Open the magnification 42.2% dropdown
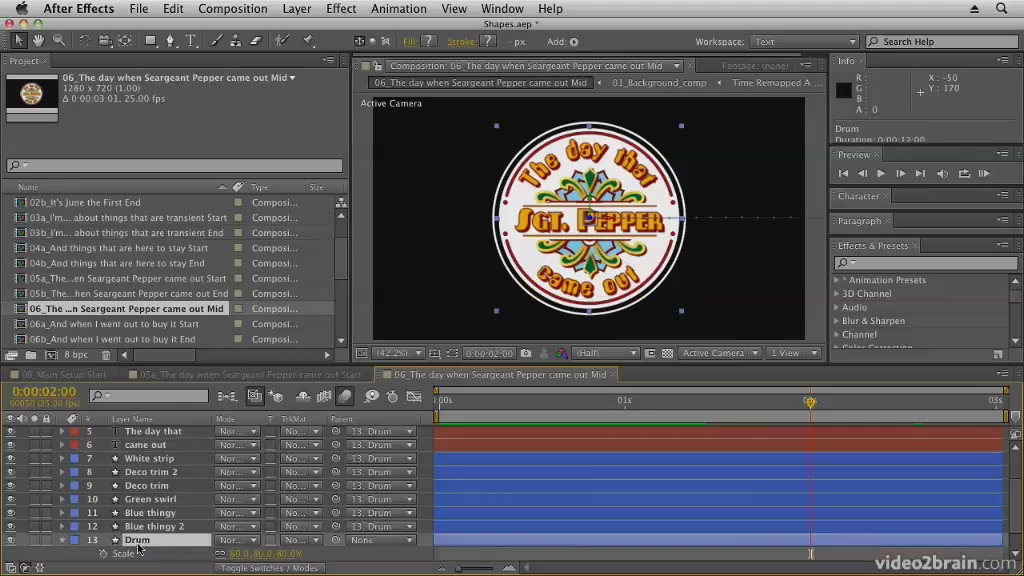 click(397, 353)
